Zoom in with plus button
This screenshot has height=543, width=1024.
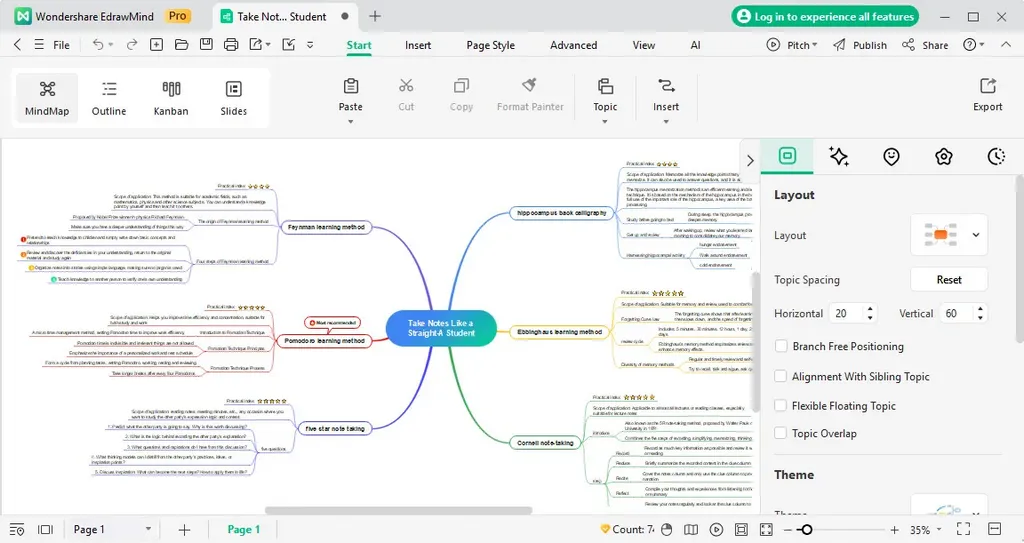click(x=894, y=530)
